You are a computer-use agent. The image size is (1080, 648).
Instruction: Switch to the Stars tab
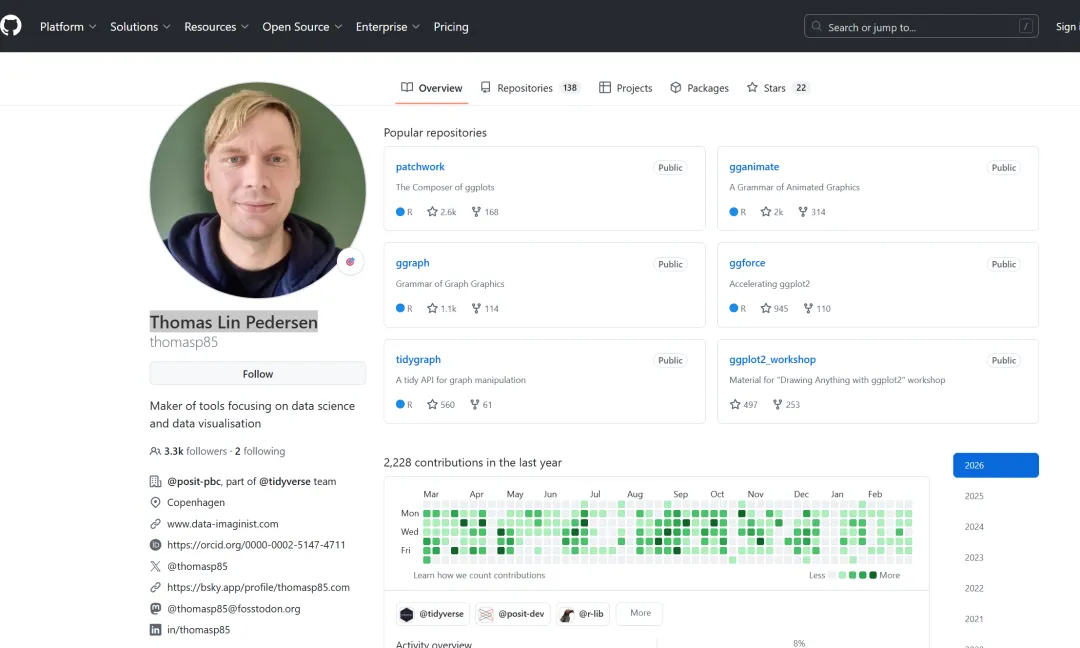pyautogui.click(x=778, y=87)
